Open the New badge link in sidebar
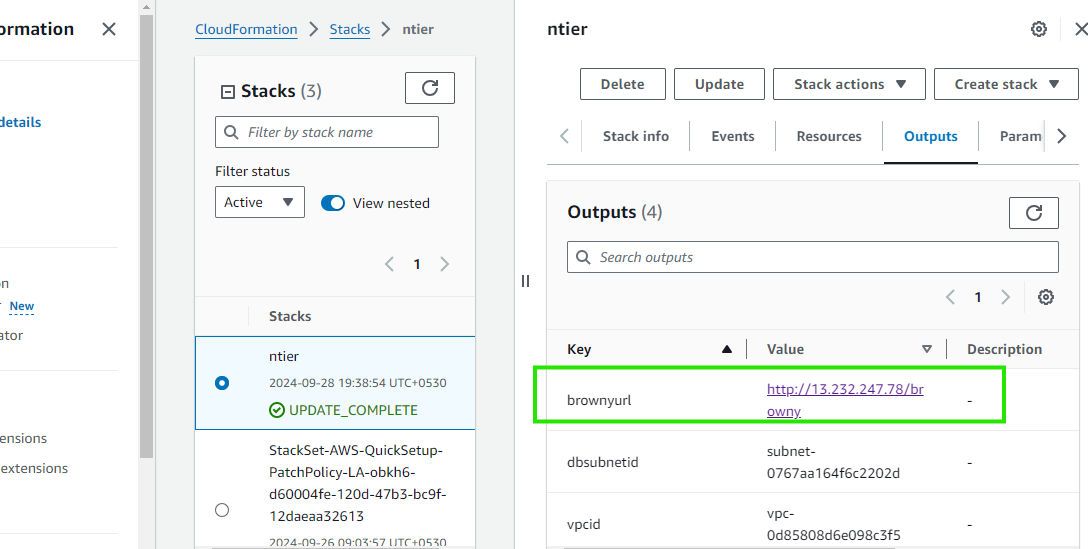Viewport: 1088px width, 549px height. [x=22, y=306]
